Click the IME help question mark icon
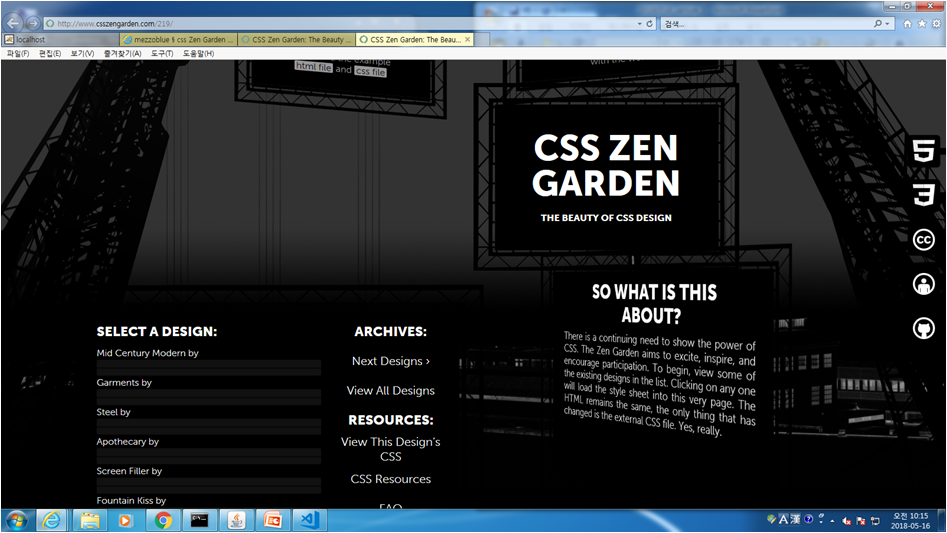This screenshot has width=947, height=533. tap(808, 519)
